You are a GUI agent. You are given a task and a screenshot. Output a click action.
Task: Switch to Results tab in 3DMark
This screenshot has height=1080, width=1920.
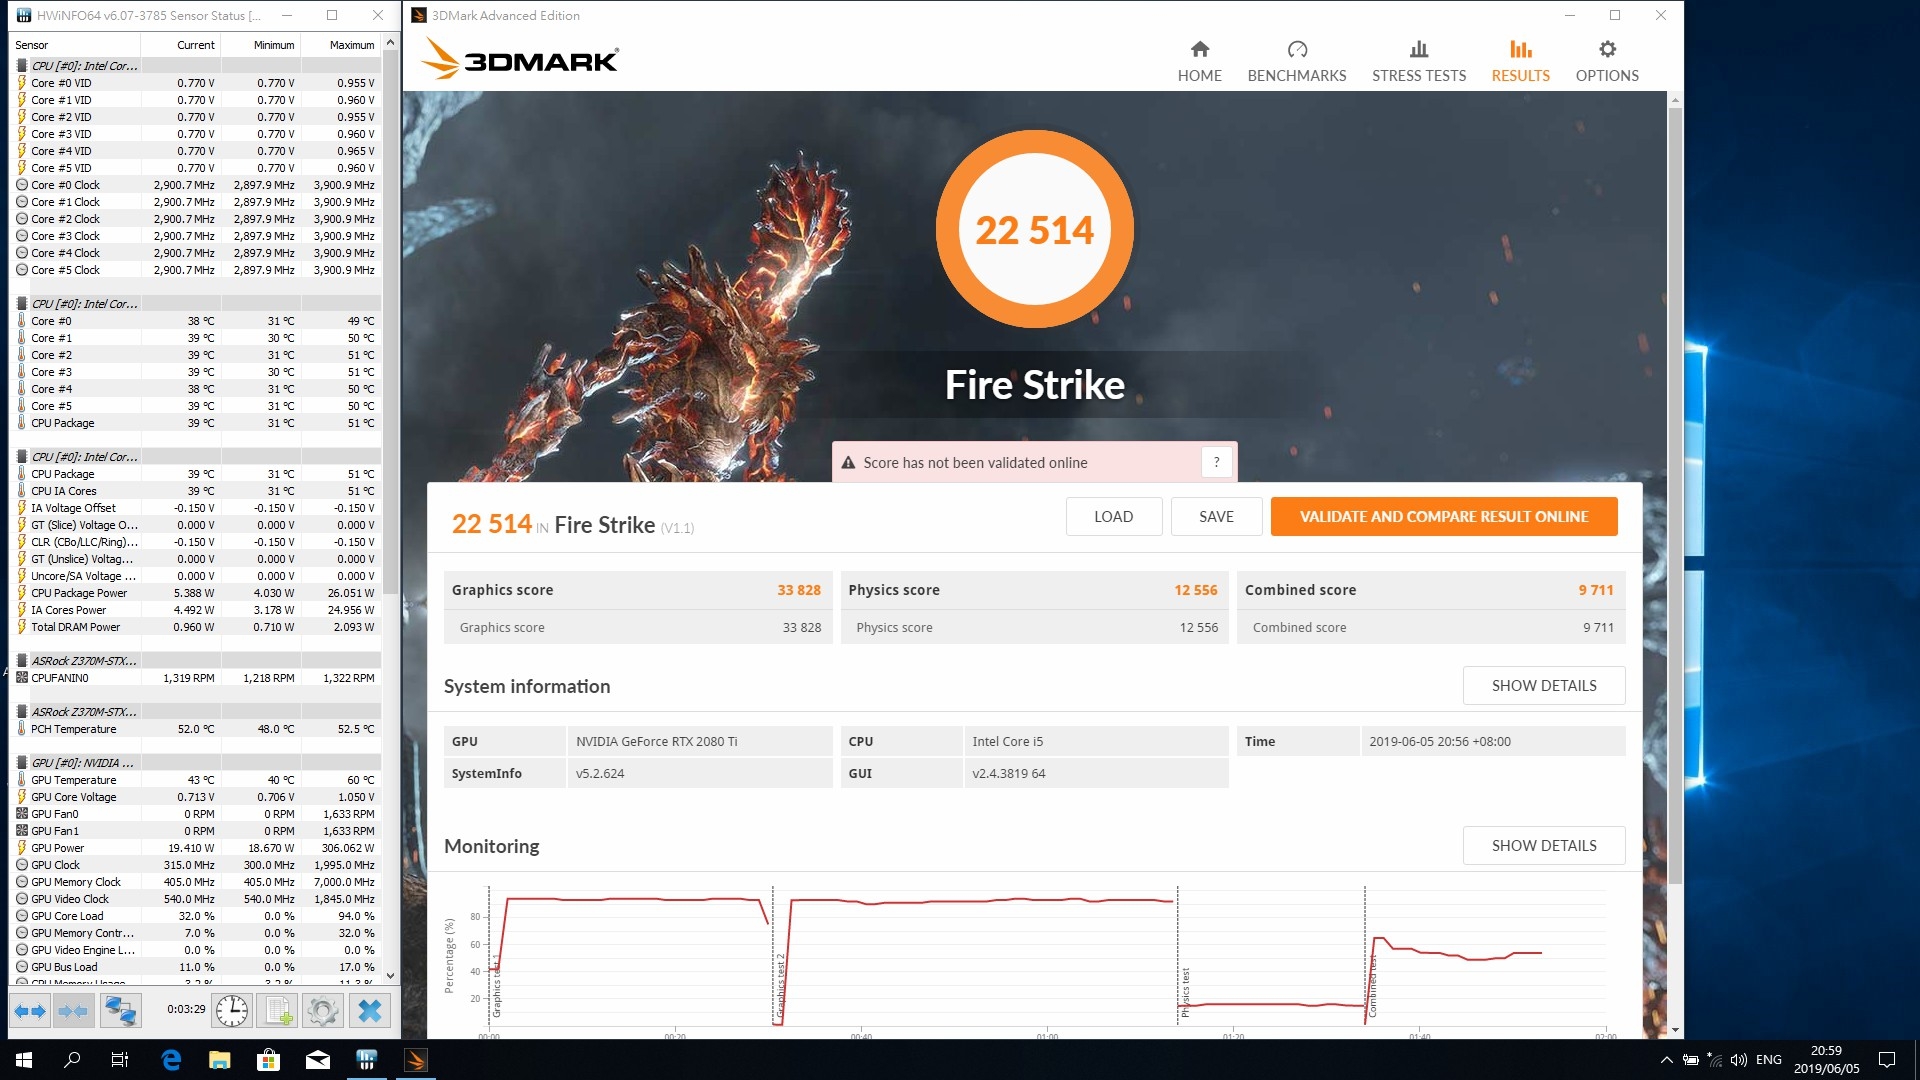(1520, 61)
